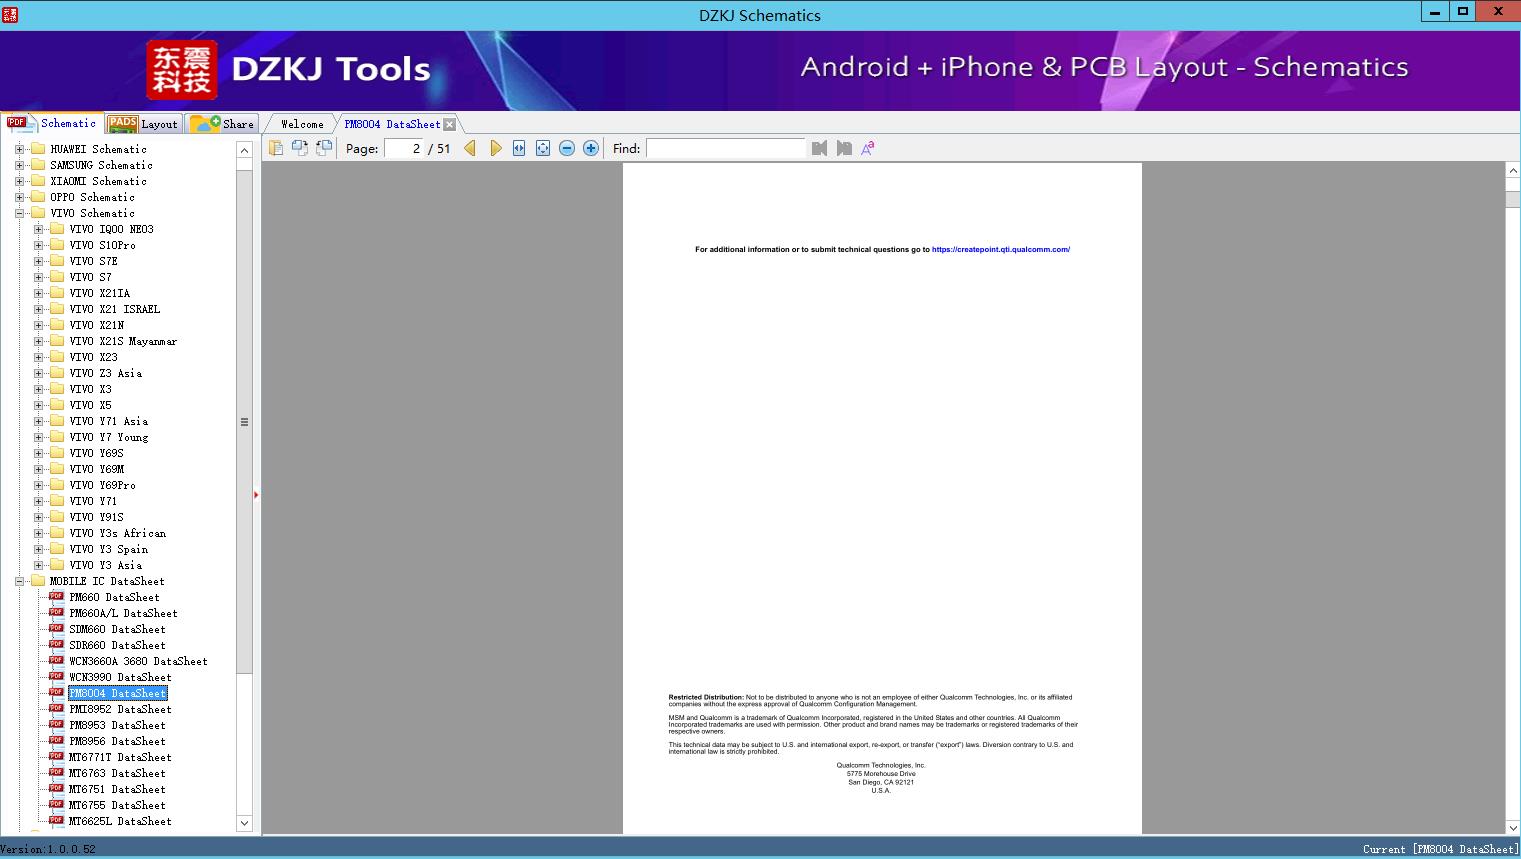Open the createpoint.qti.qualcomm.com link
1521x859 pixels.
click(x=1001, y=250)
